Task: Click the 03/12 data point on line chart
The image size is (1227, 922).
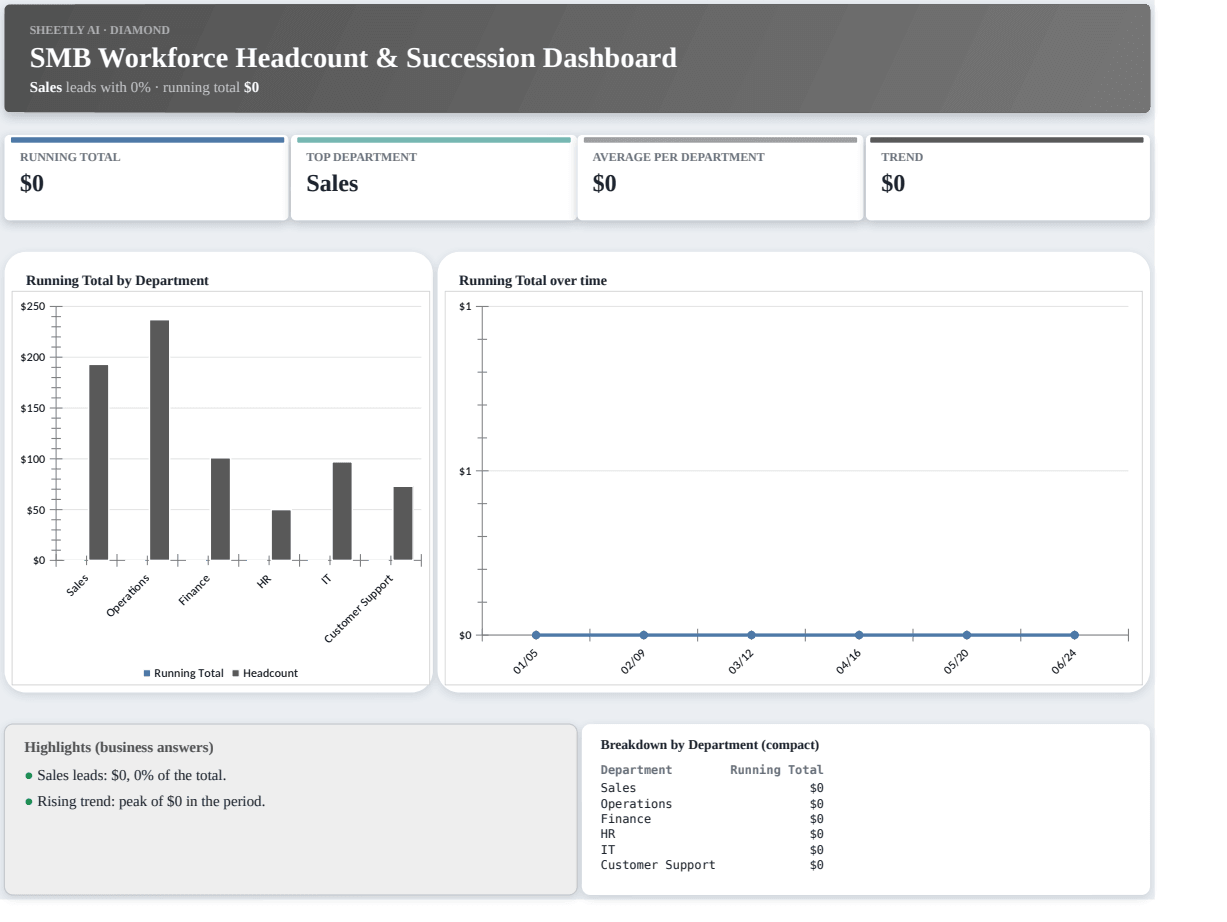Action: 751,635
